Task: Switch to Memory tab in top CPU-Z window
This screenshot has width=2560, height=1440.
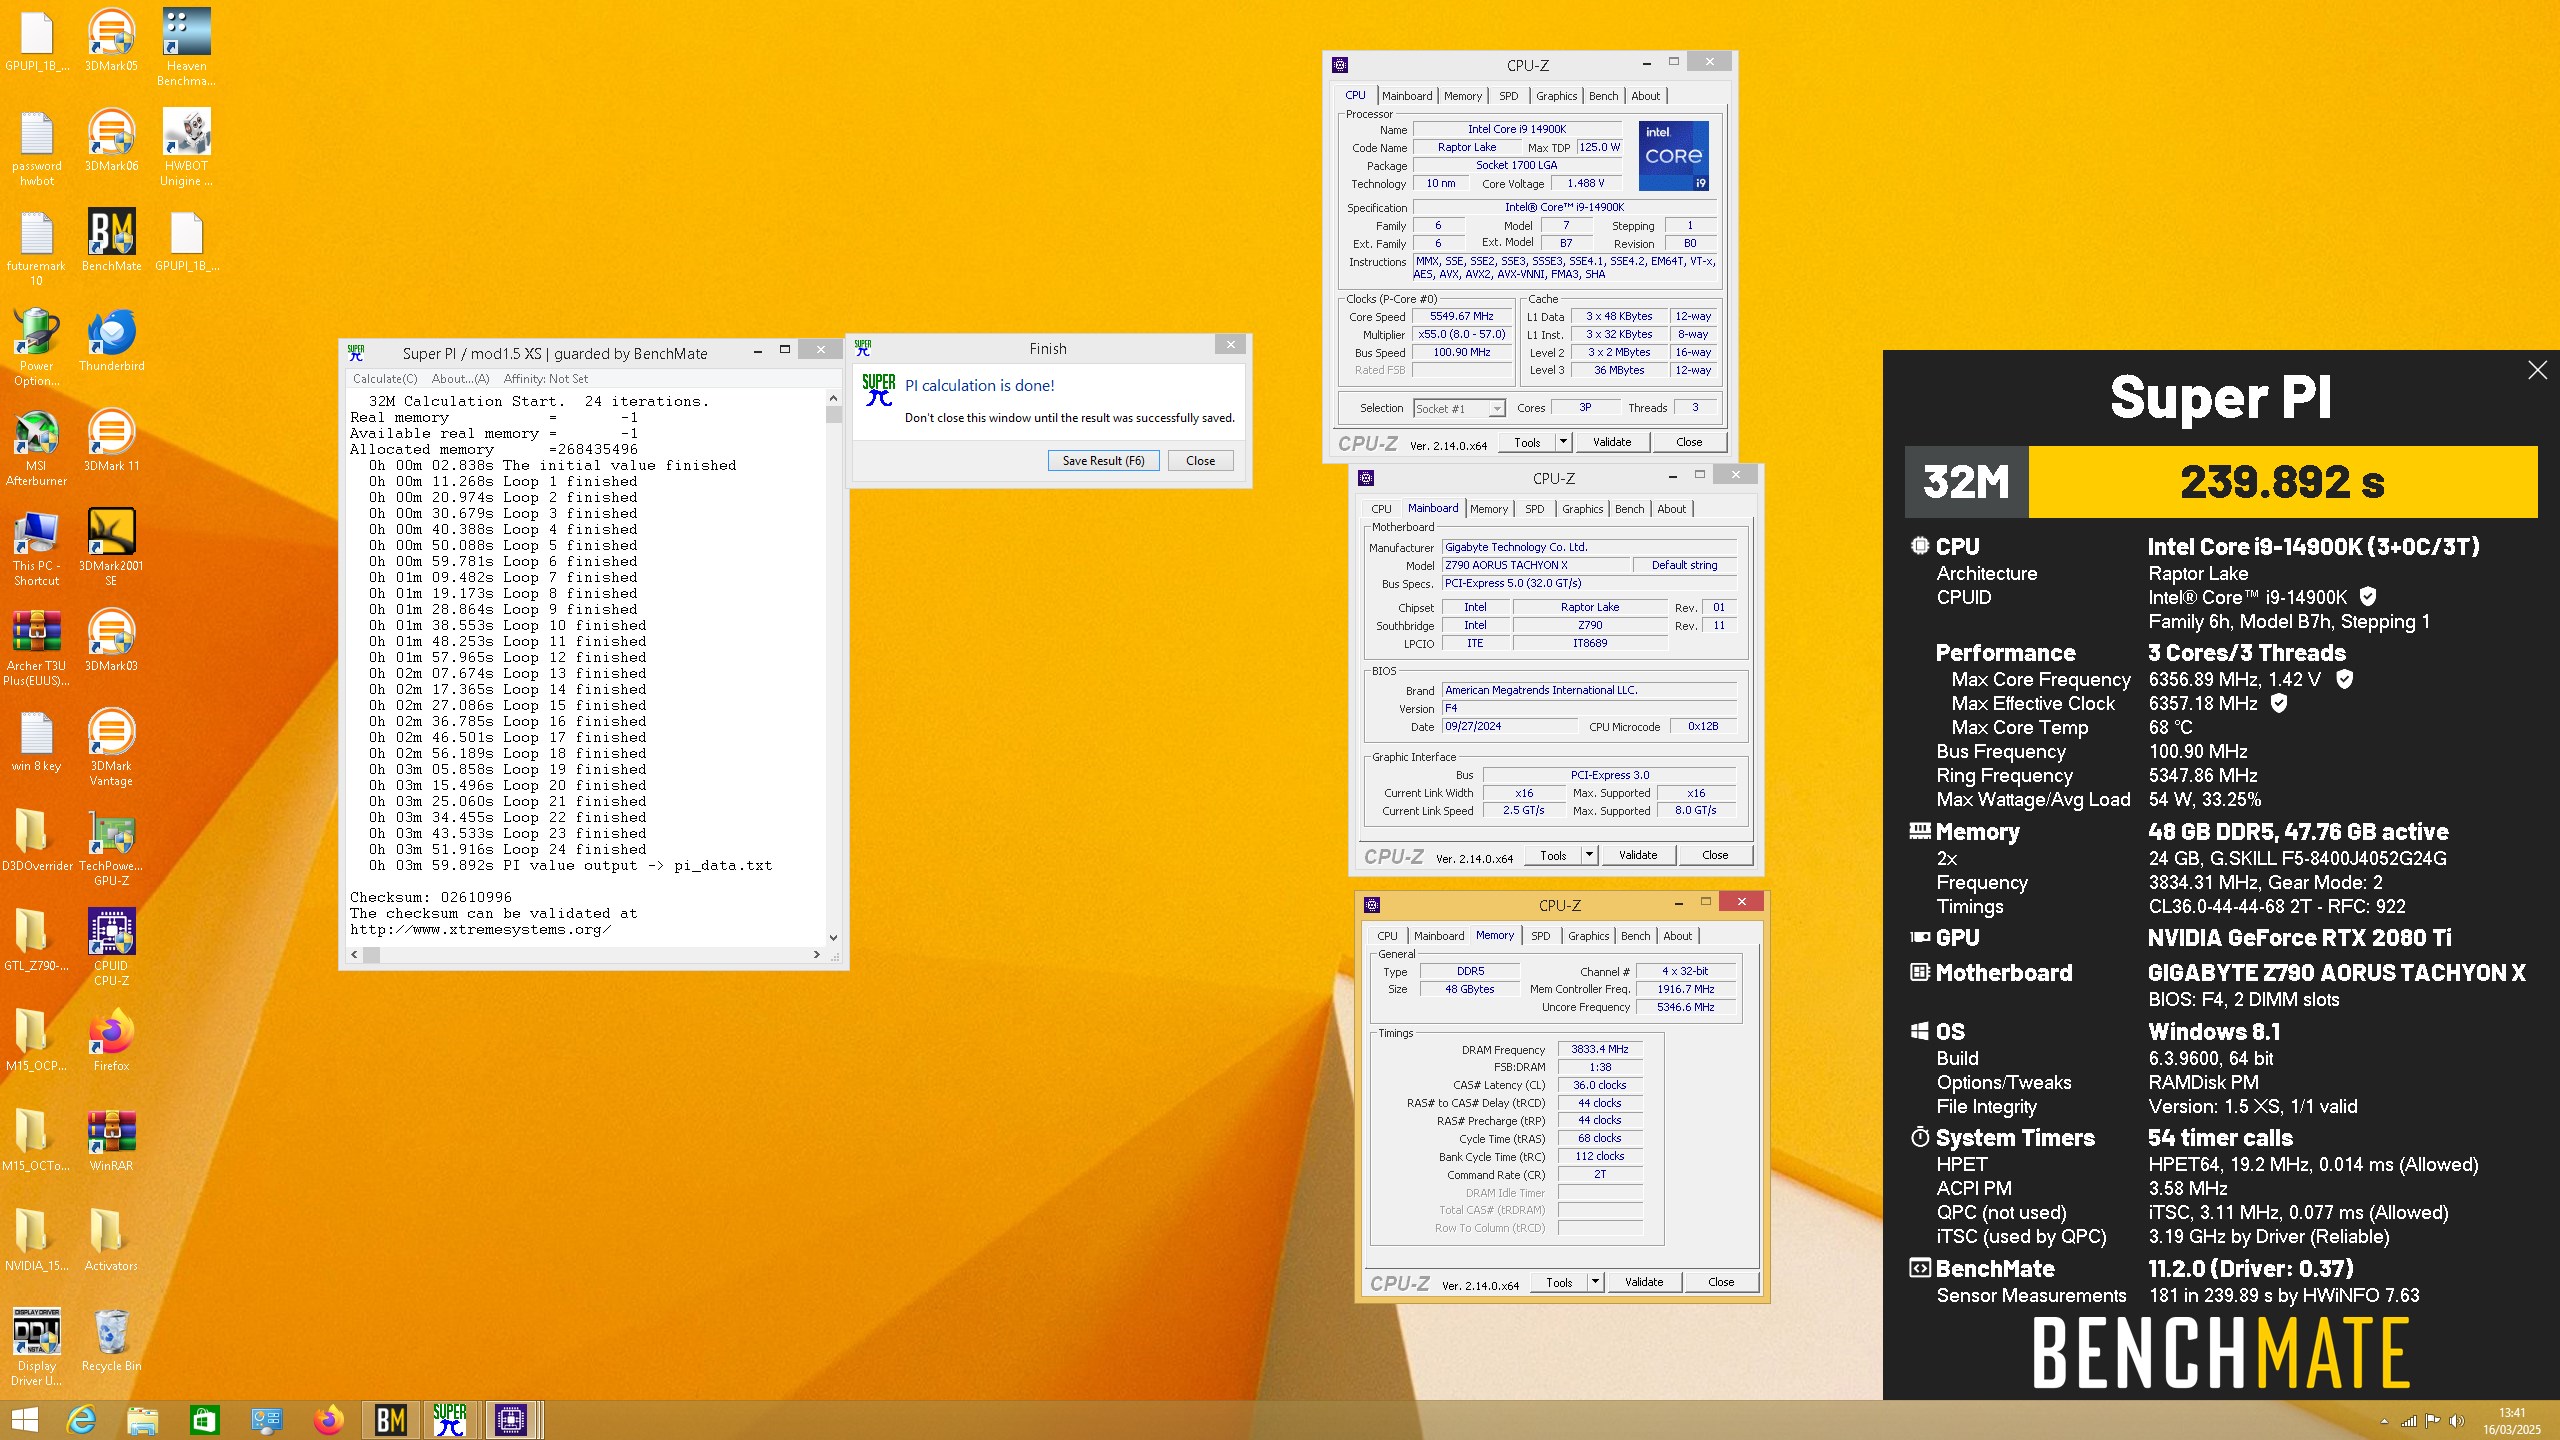Action: [1463, 96]
